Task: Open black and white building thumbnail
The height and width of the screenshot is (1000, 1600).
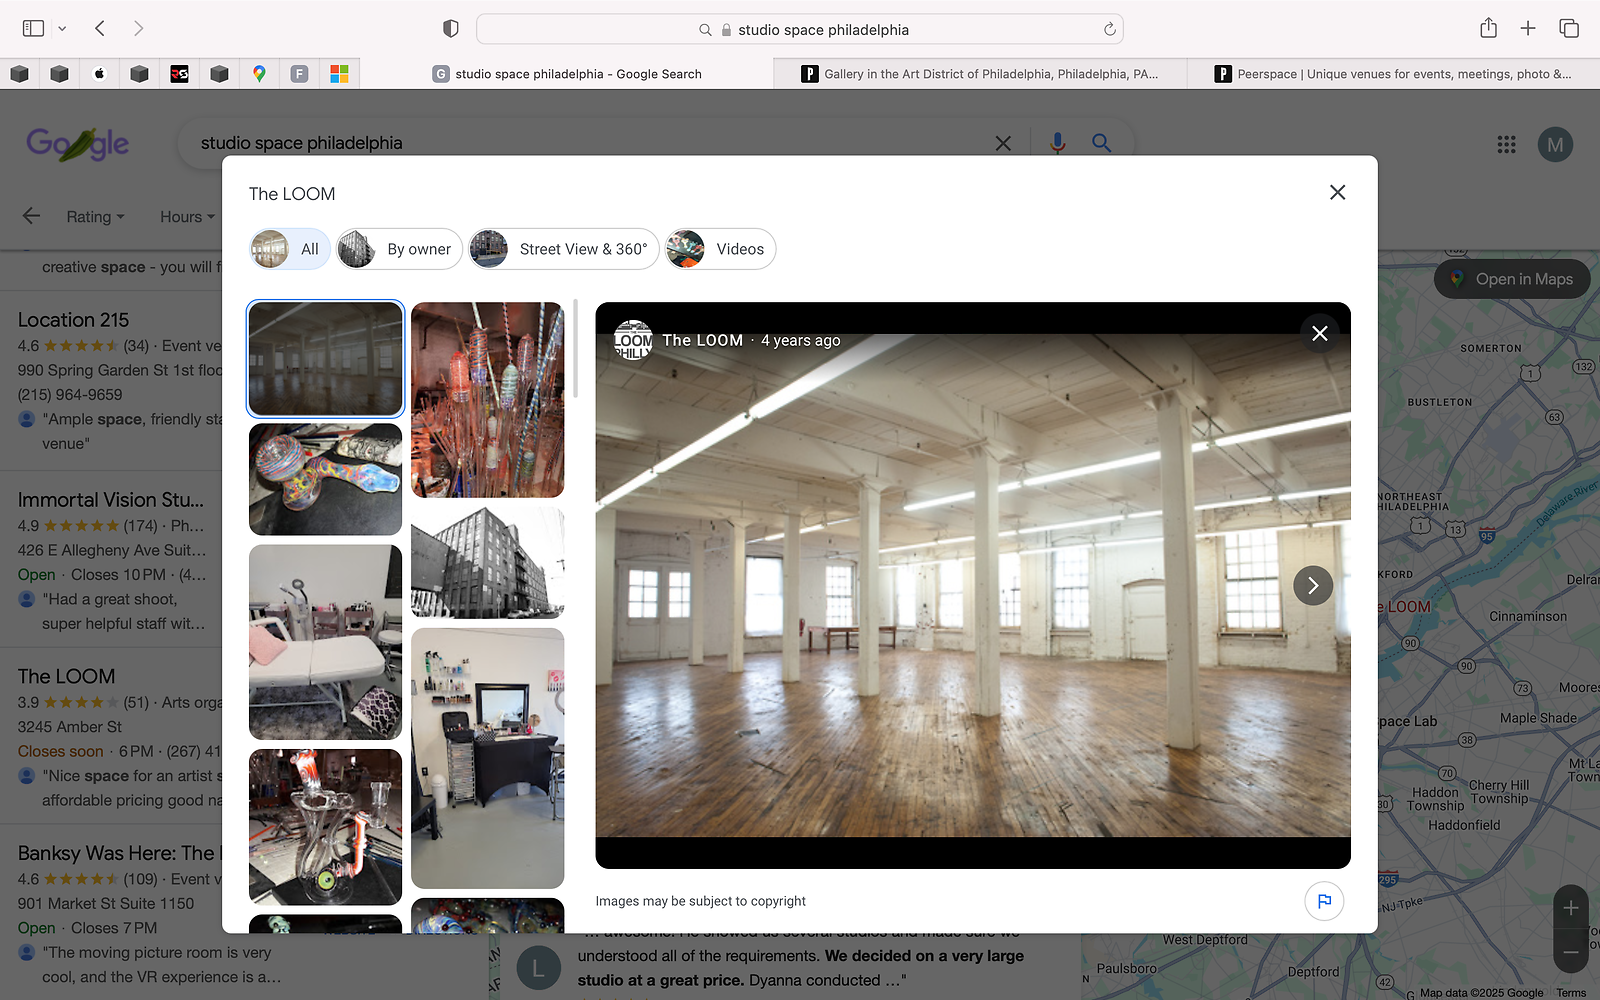Action: 487,563
